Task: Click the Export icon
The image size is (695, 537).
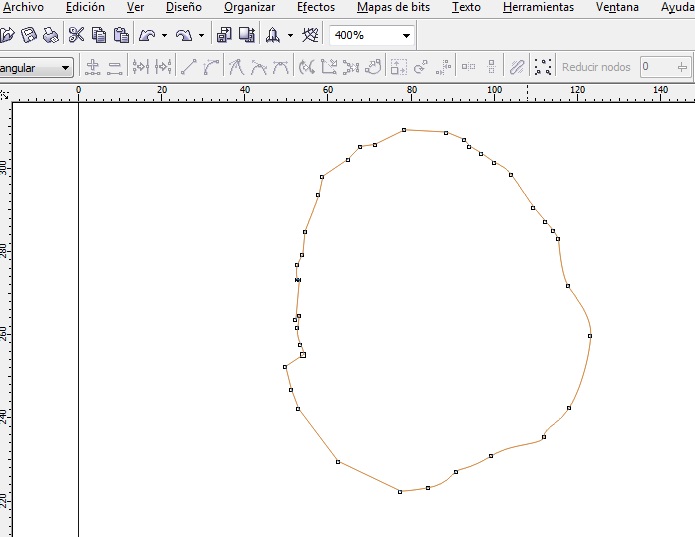Action: [x=246, y=35]
